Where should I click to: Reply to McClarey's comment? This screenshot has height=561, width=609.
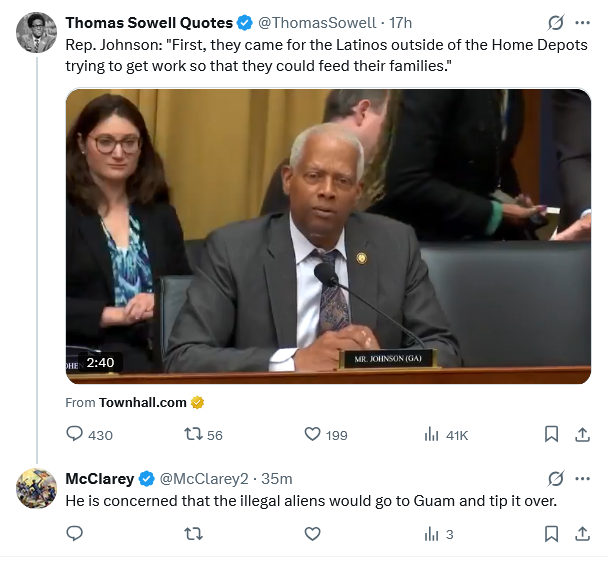[x=75, y=534]
